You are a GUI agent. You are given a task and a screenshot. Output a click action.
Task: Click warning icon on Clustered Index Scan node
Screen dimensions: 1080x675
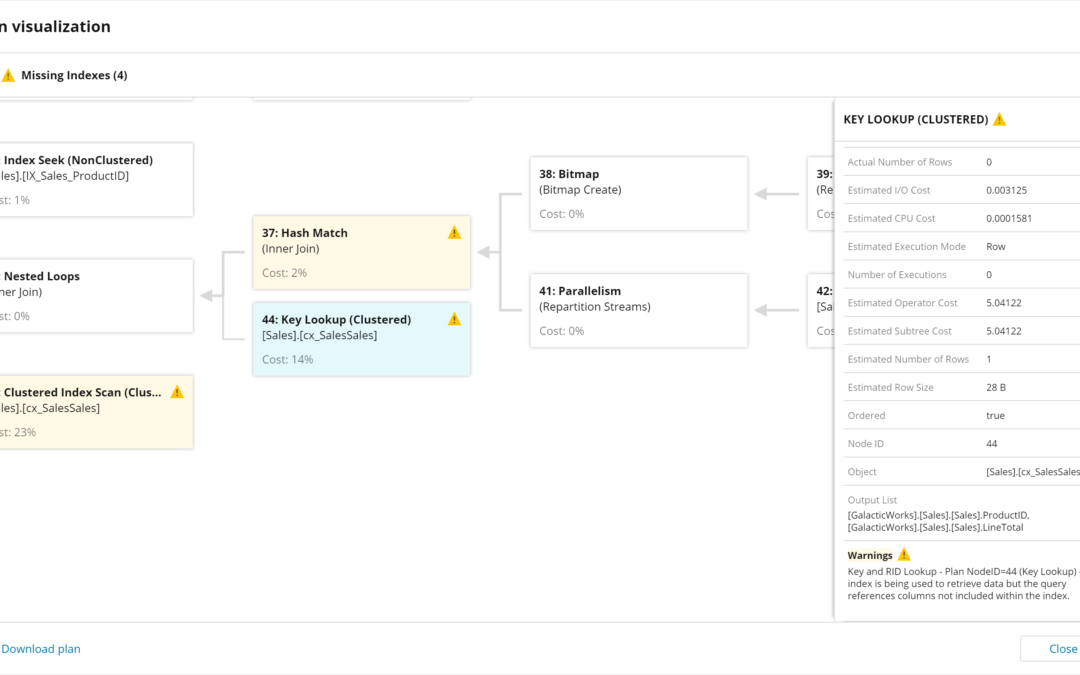pyautogui.click(x=177, y=392)
